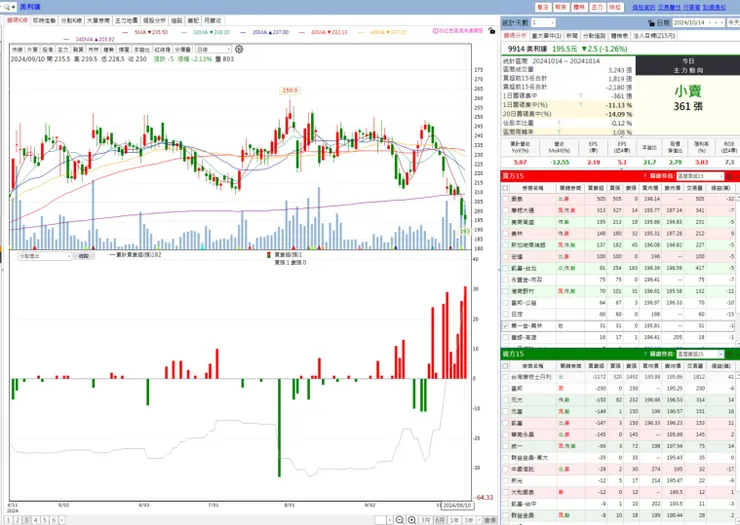
Task: Click the 查價 button at bottom
Action: [x=490, y=520]
